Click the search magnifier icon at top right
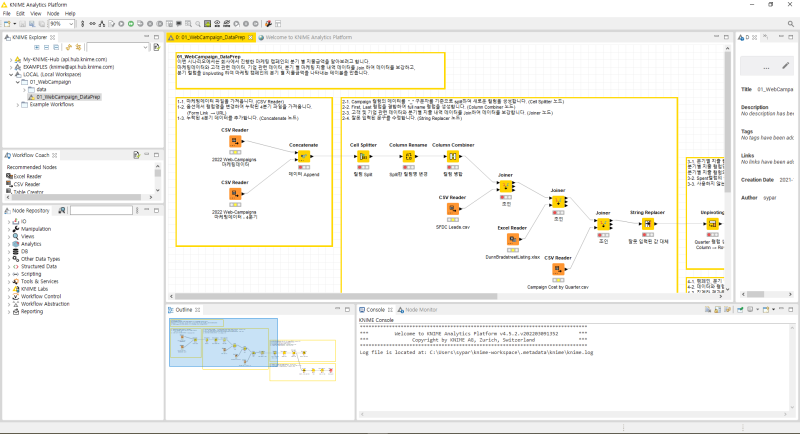This screenshot has height=434, width=800. (x=791, y=23)
